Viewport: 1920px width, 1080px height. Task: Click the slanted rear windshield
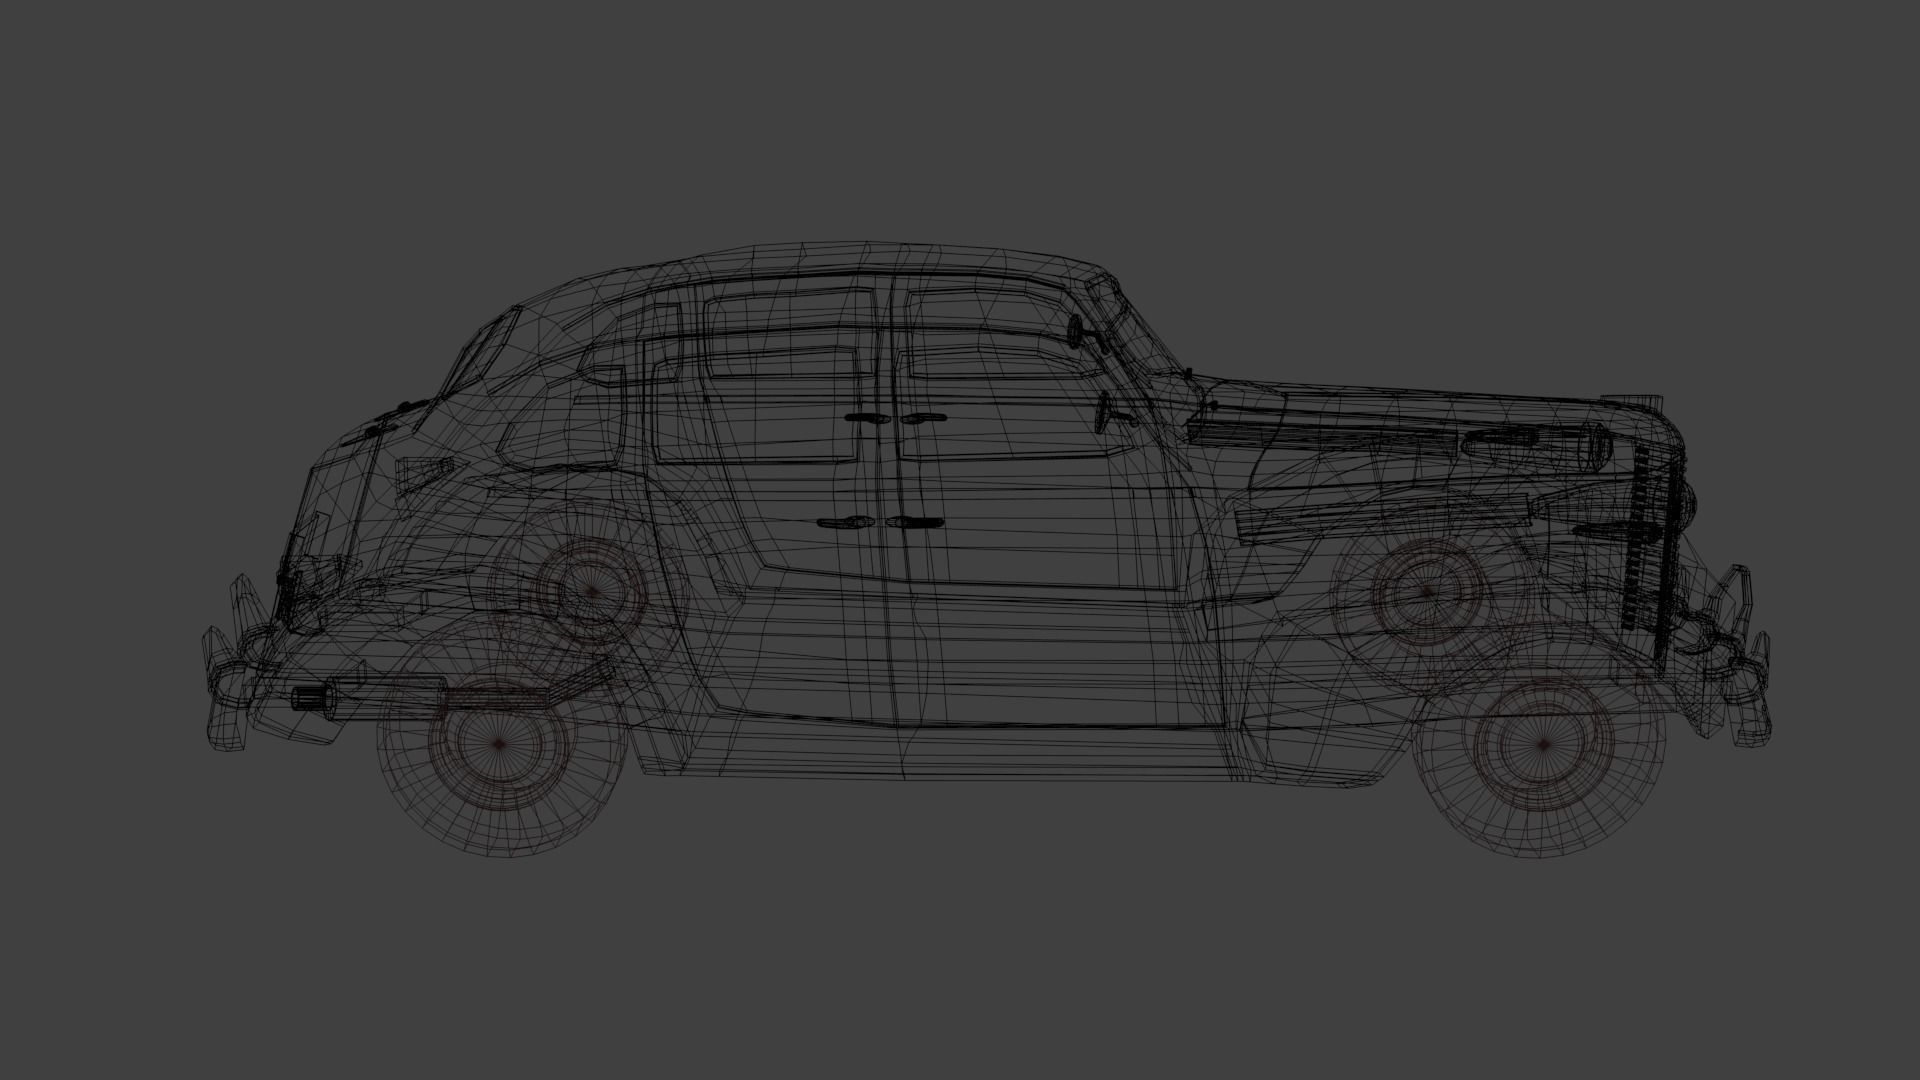pos(487,350)
